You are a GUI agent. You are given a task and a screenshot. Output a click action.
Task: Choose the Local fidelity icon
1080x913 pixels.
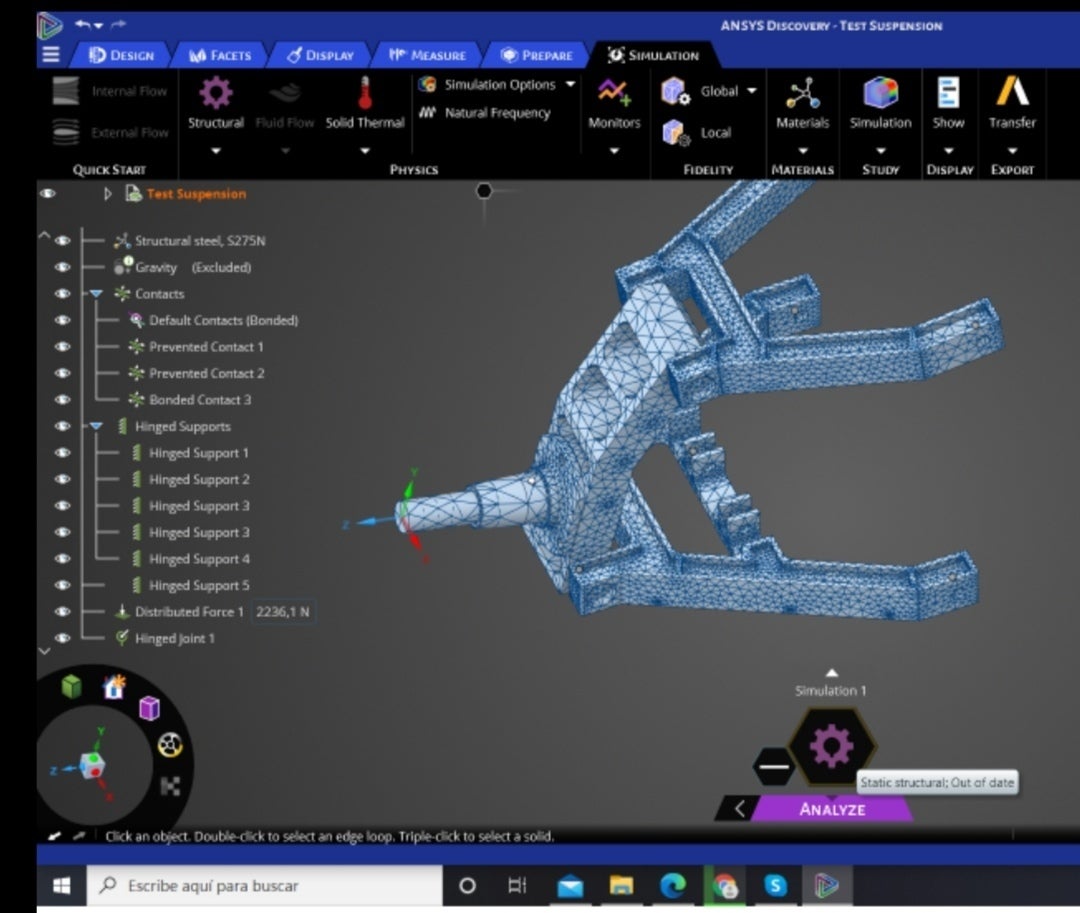(675, 132)
